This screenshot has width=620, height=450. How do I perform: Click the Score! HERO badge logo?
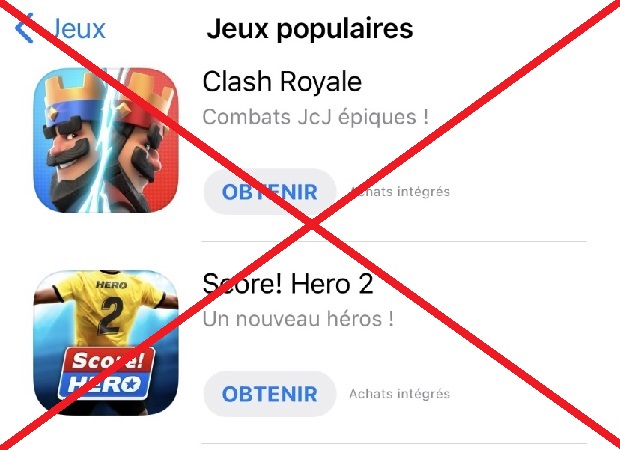106,373
